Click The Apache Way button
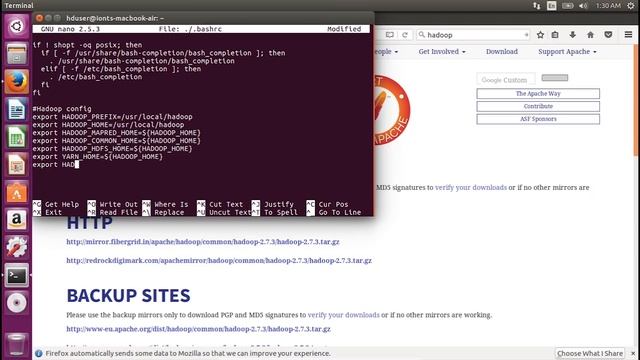The height and width of the screenshot is (360, 640). click(538, 93)
